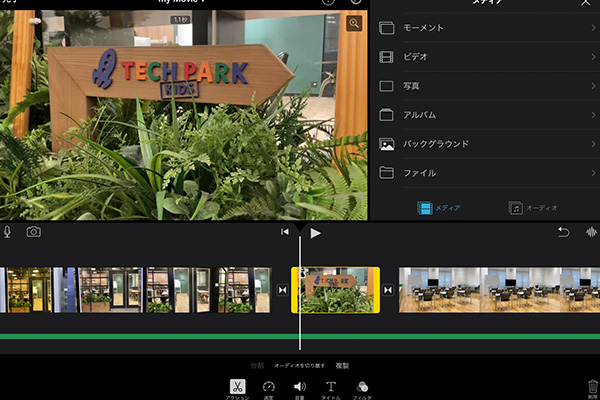Edit the transition after the TECH PARK clip
The height and width of the screenshot is (400, 600).
388,290
